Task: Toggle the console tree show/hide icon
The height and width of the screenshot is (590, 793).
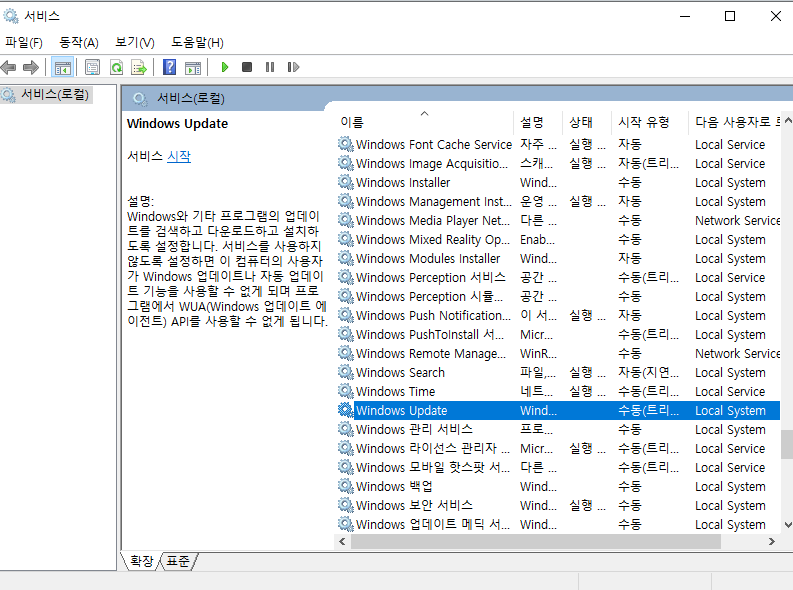Action: point(63,67)
